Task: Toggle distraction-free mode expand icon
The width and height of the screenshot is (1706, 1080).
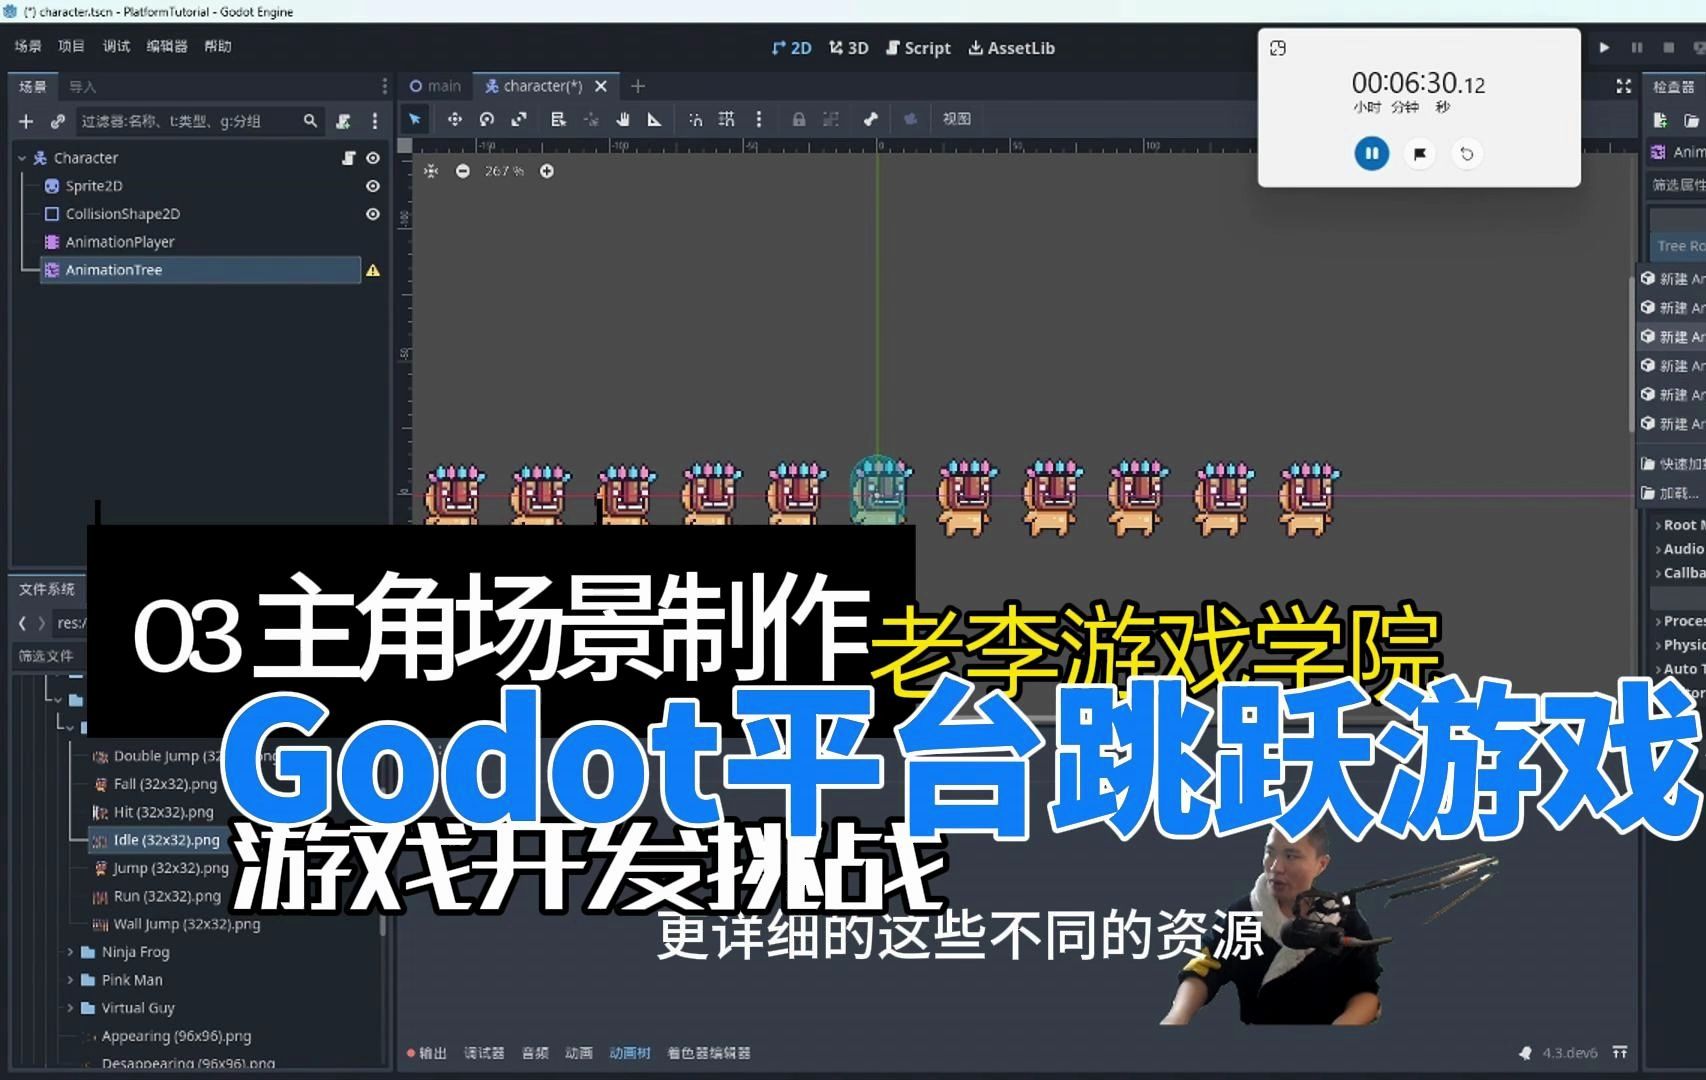Action: pos(1624,87)
